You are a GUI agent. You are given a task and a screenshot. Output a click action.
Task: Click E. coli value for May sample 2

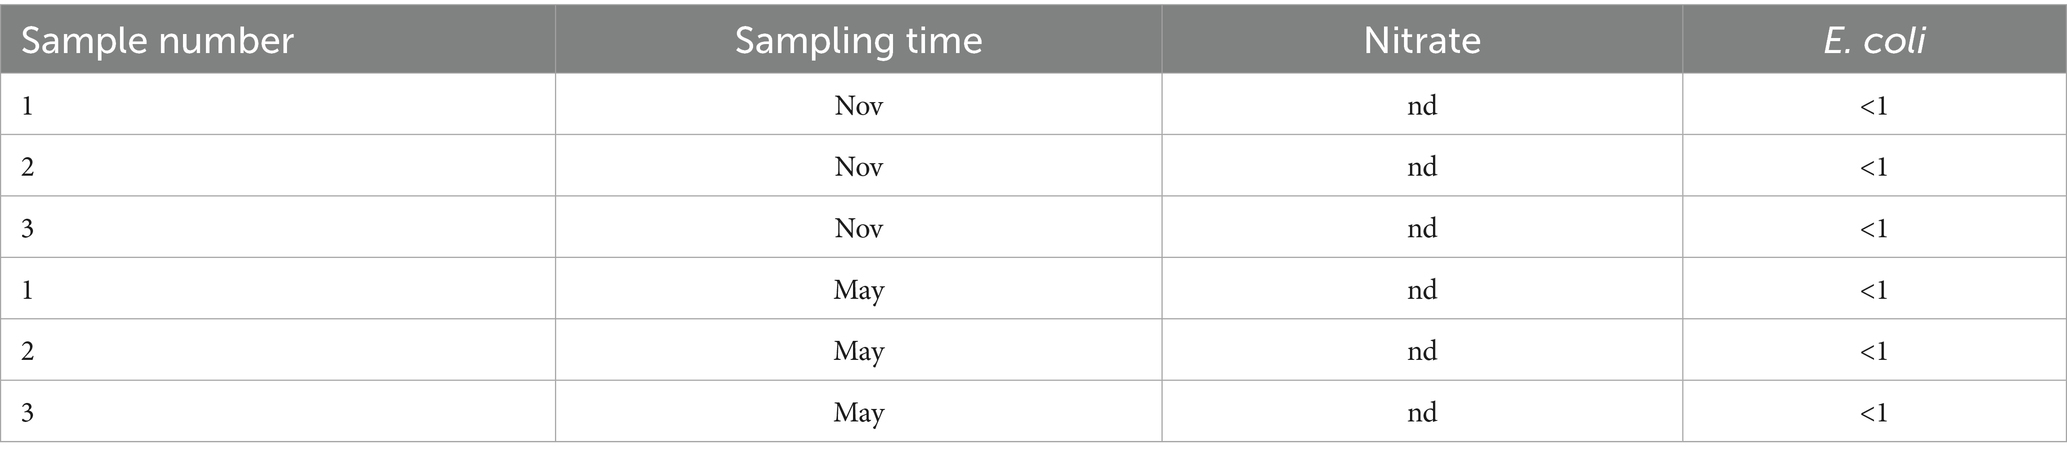(x=1873, y=351)
